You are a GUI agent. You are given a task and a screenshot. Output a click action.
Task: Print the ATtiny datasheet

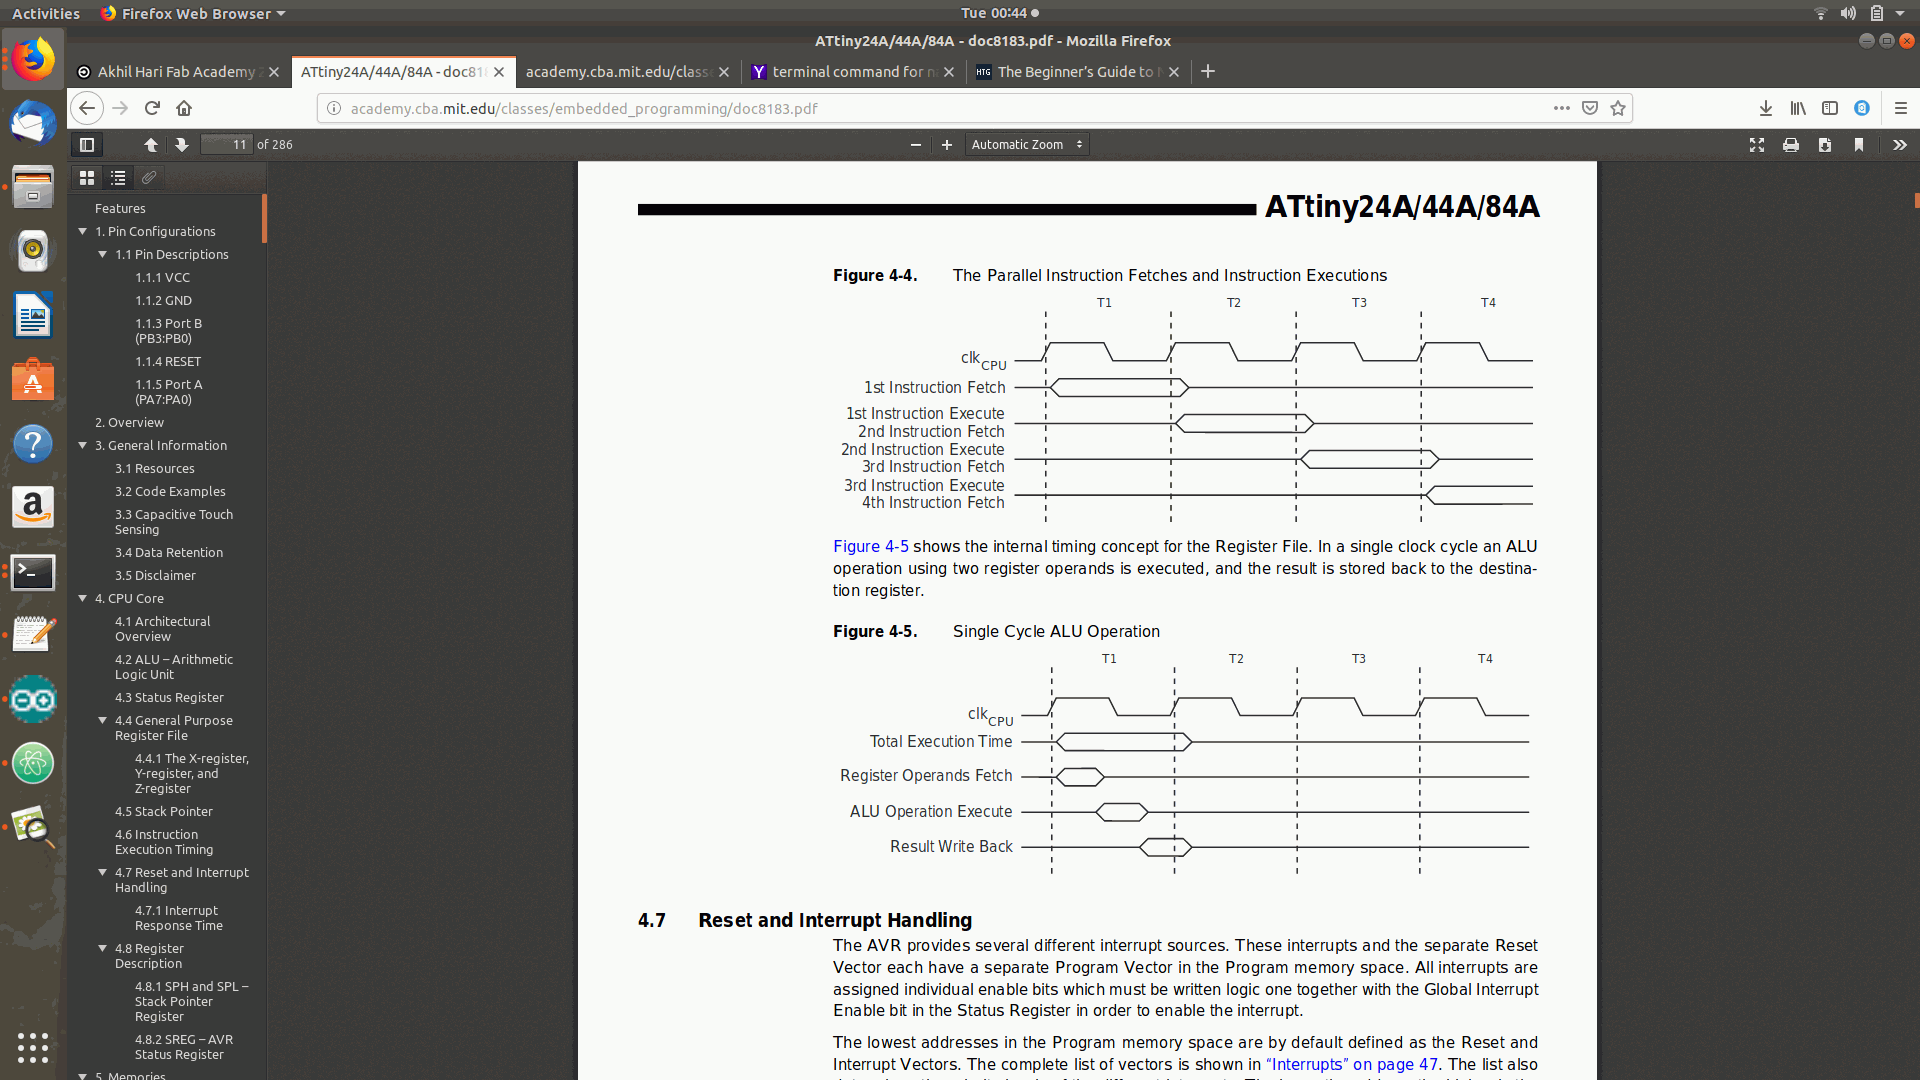[1791, 145]
